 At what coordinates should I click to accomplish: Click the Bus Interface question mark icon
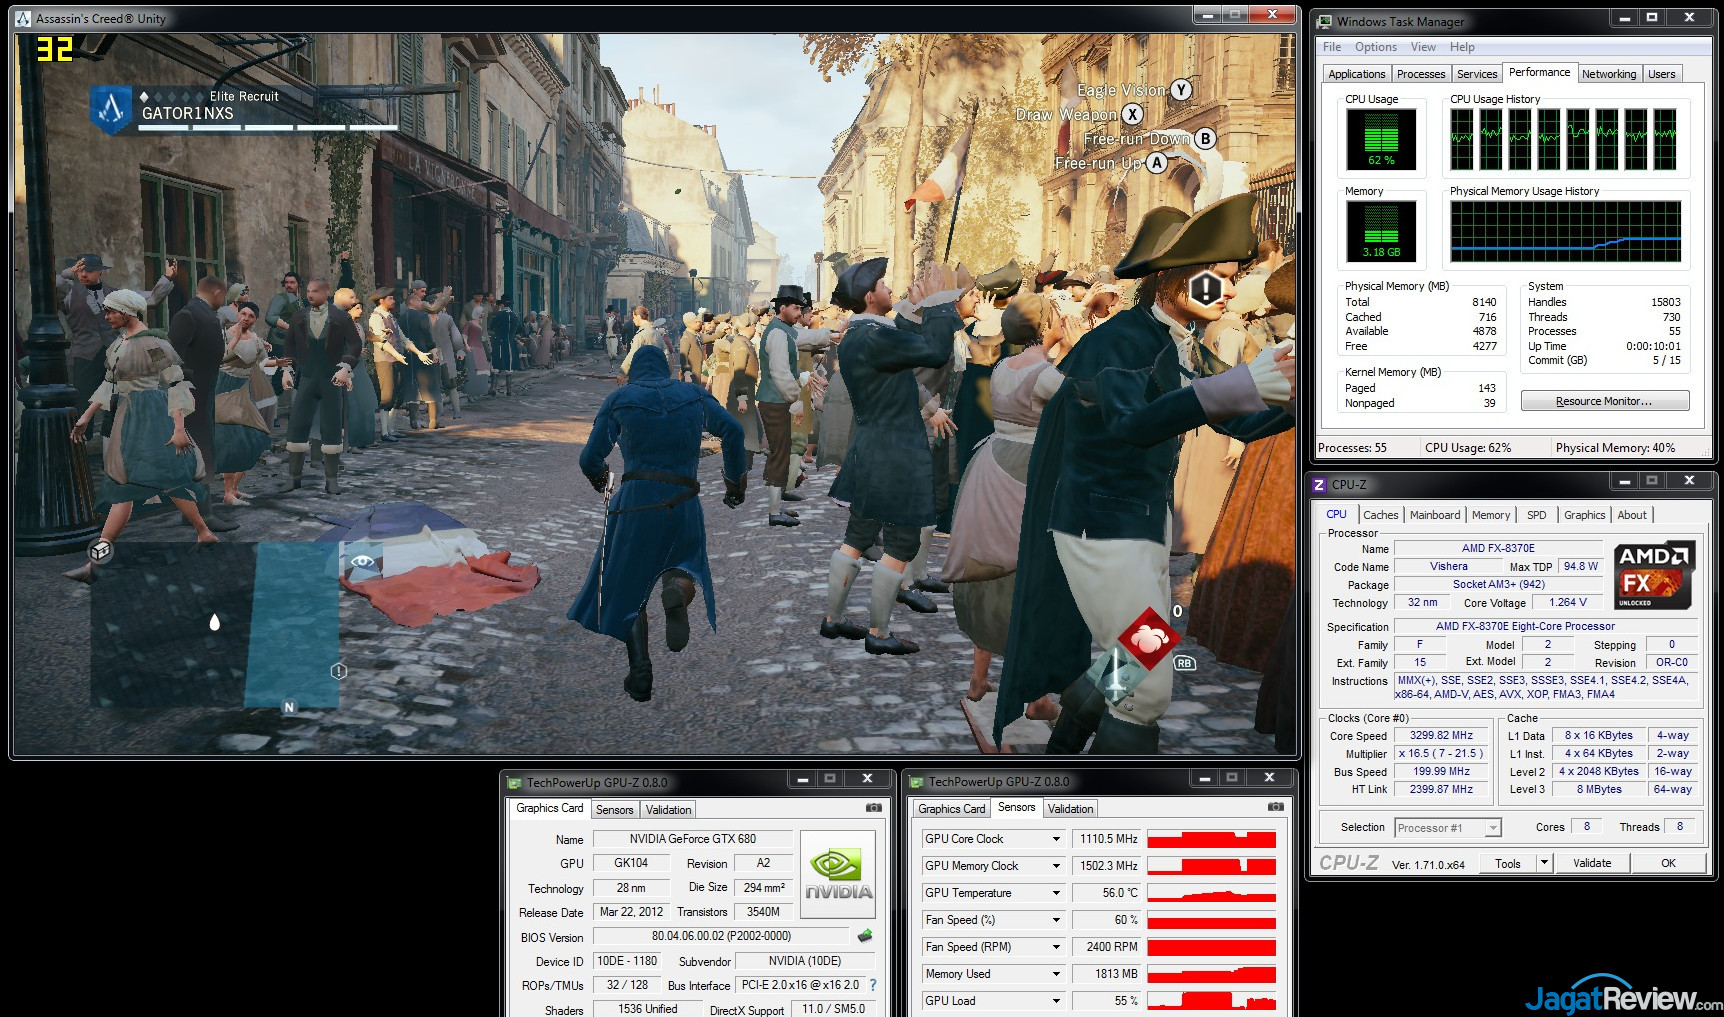click(872, 985)
